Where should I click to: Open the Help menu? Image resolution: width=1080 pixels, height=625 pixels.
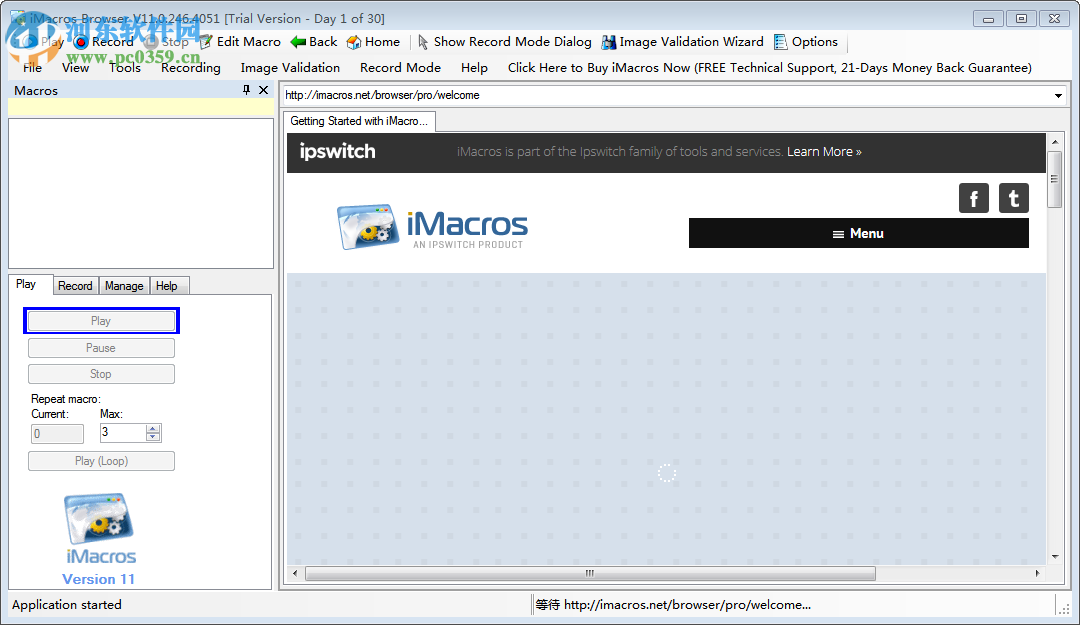point(474,68)
